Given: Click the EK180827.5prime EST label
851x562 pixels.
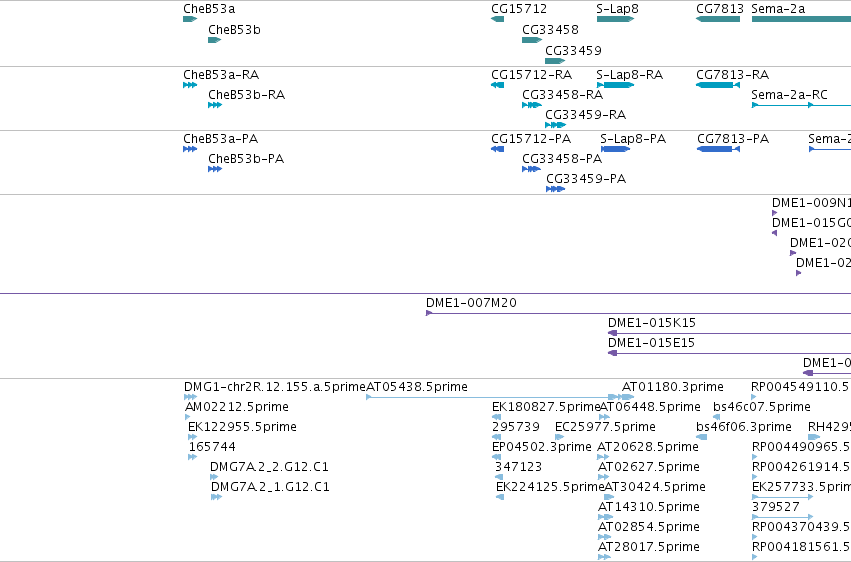Looking at the screenshot, I should point(545,407).
